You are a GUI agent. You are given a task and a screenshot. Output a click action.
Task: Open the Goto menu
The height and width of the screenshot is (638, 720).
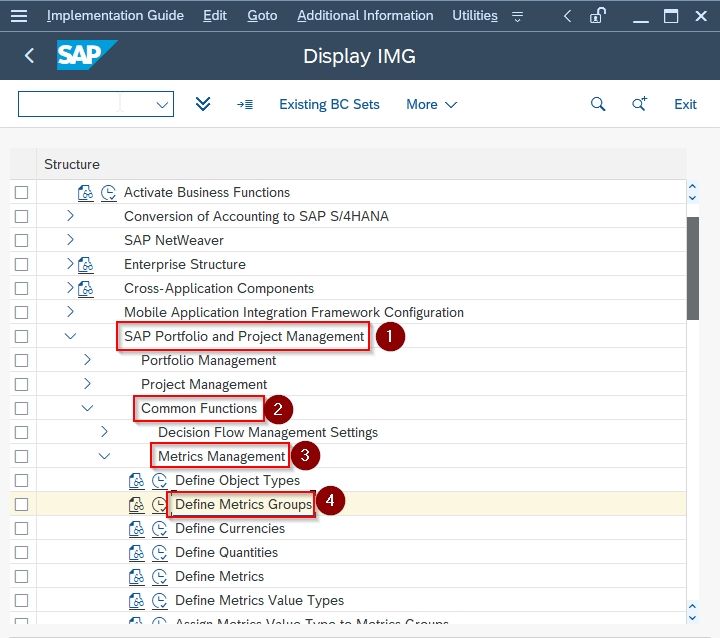[x=262, y=16]
